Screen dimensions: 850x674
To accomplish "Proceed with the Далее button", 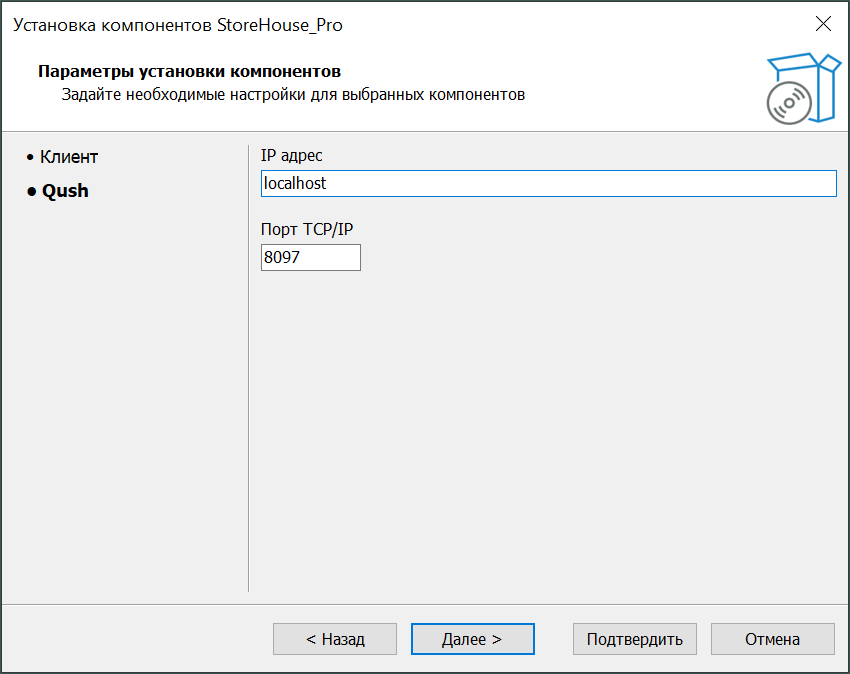I will click(x=472, y=639).
